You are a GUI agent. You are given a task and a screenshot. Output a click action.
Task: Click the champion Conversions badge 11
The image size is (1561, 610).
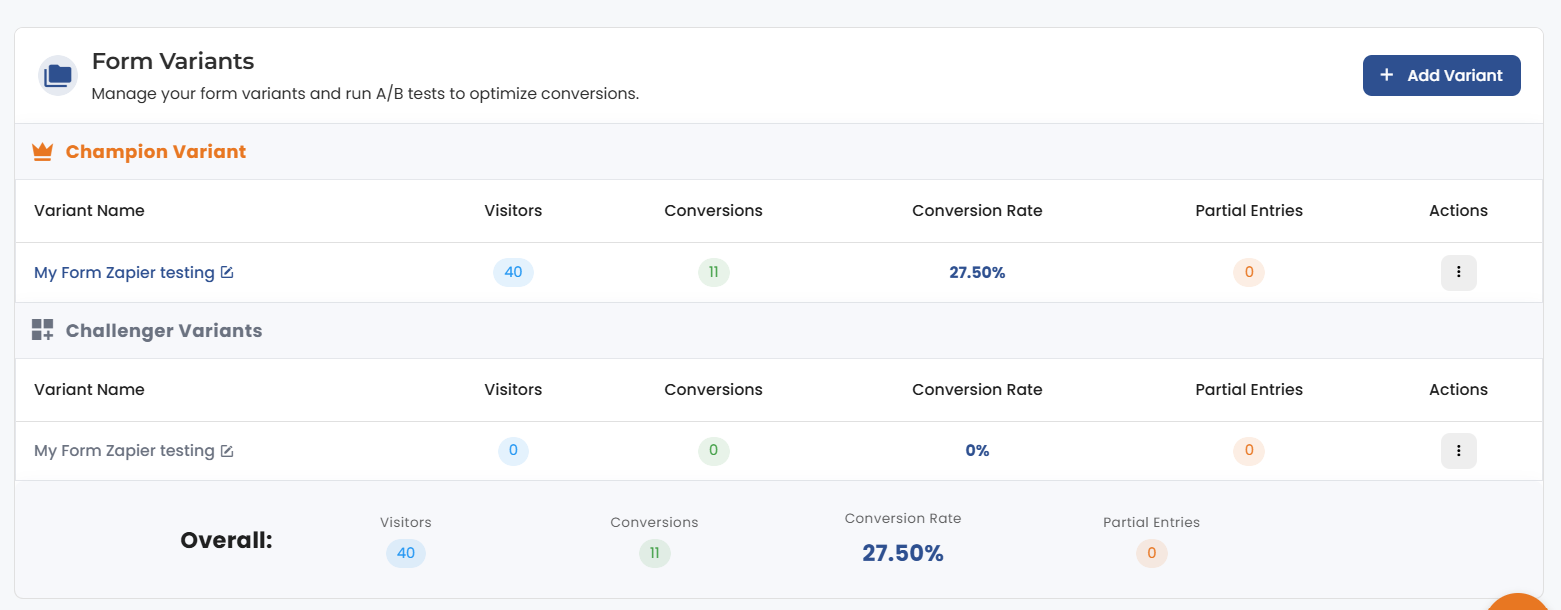point(713,272)
